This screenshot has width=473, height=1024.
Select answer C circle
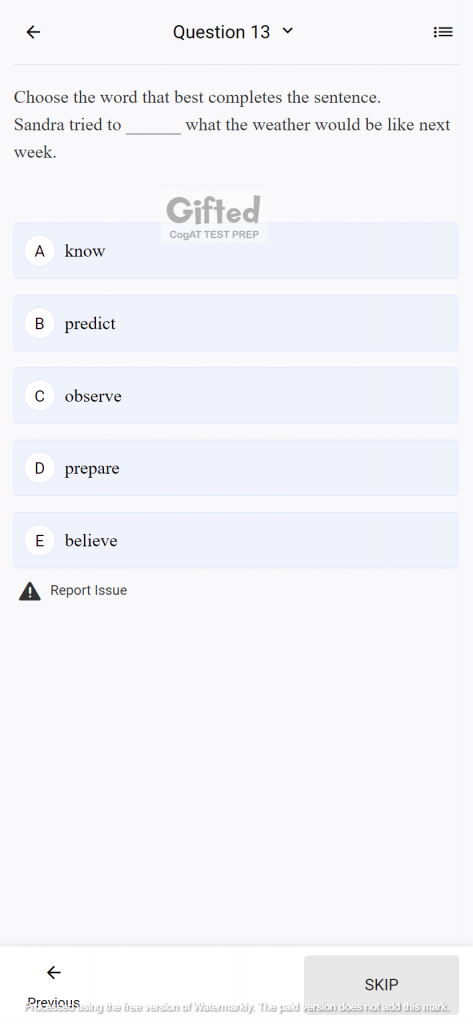[40, 396]
